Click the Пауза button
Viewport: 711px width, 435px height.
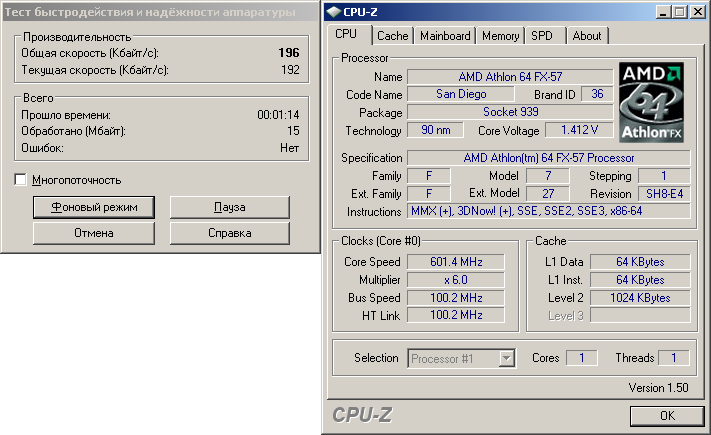coord(229,207)
